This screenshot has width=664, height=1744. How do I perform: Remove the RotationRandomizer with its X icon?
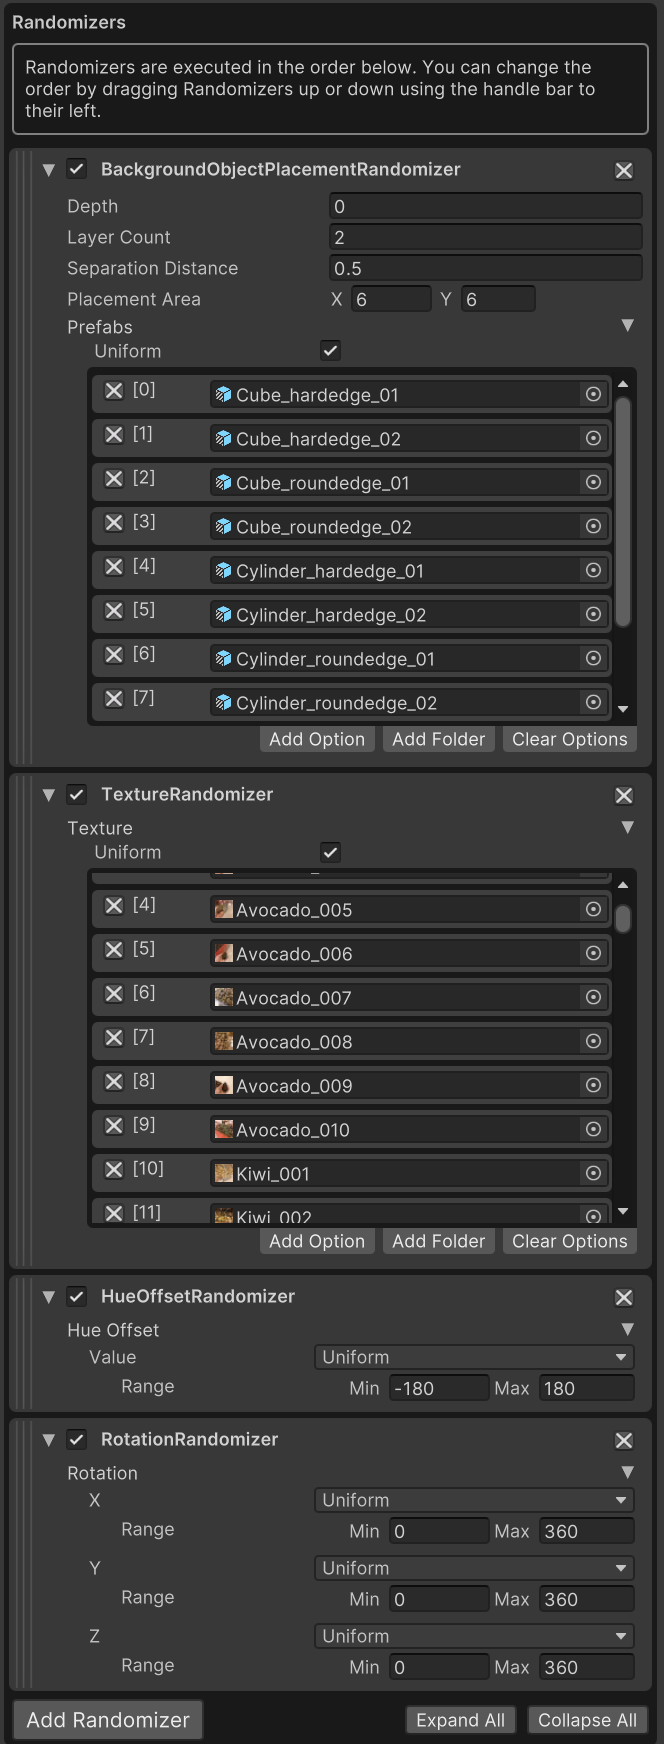[624, 1441]
